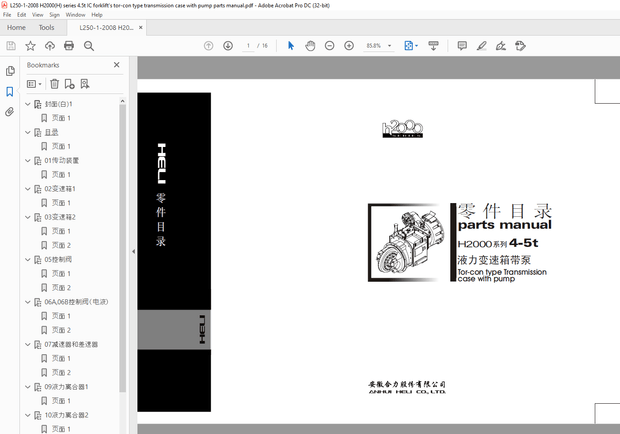Switch to the Home tab
This screenshot has height=434, width=620.
pos(16,28)
